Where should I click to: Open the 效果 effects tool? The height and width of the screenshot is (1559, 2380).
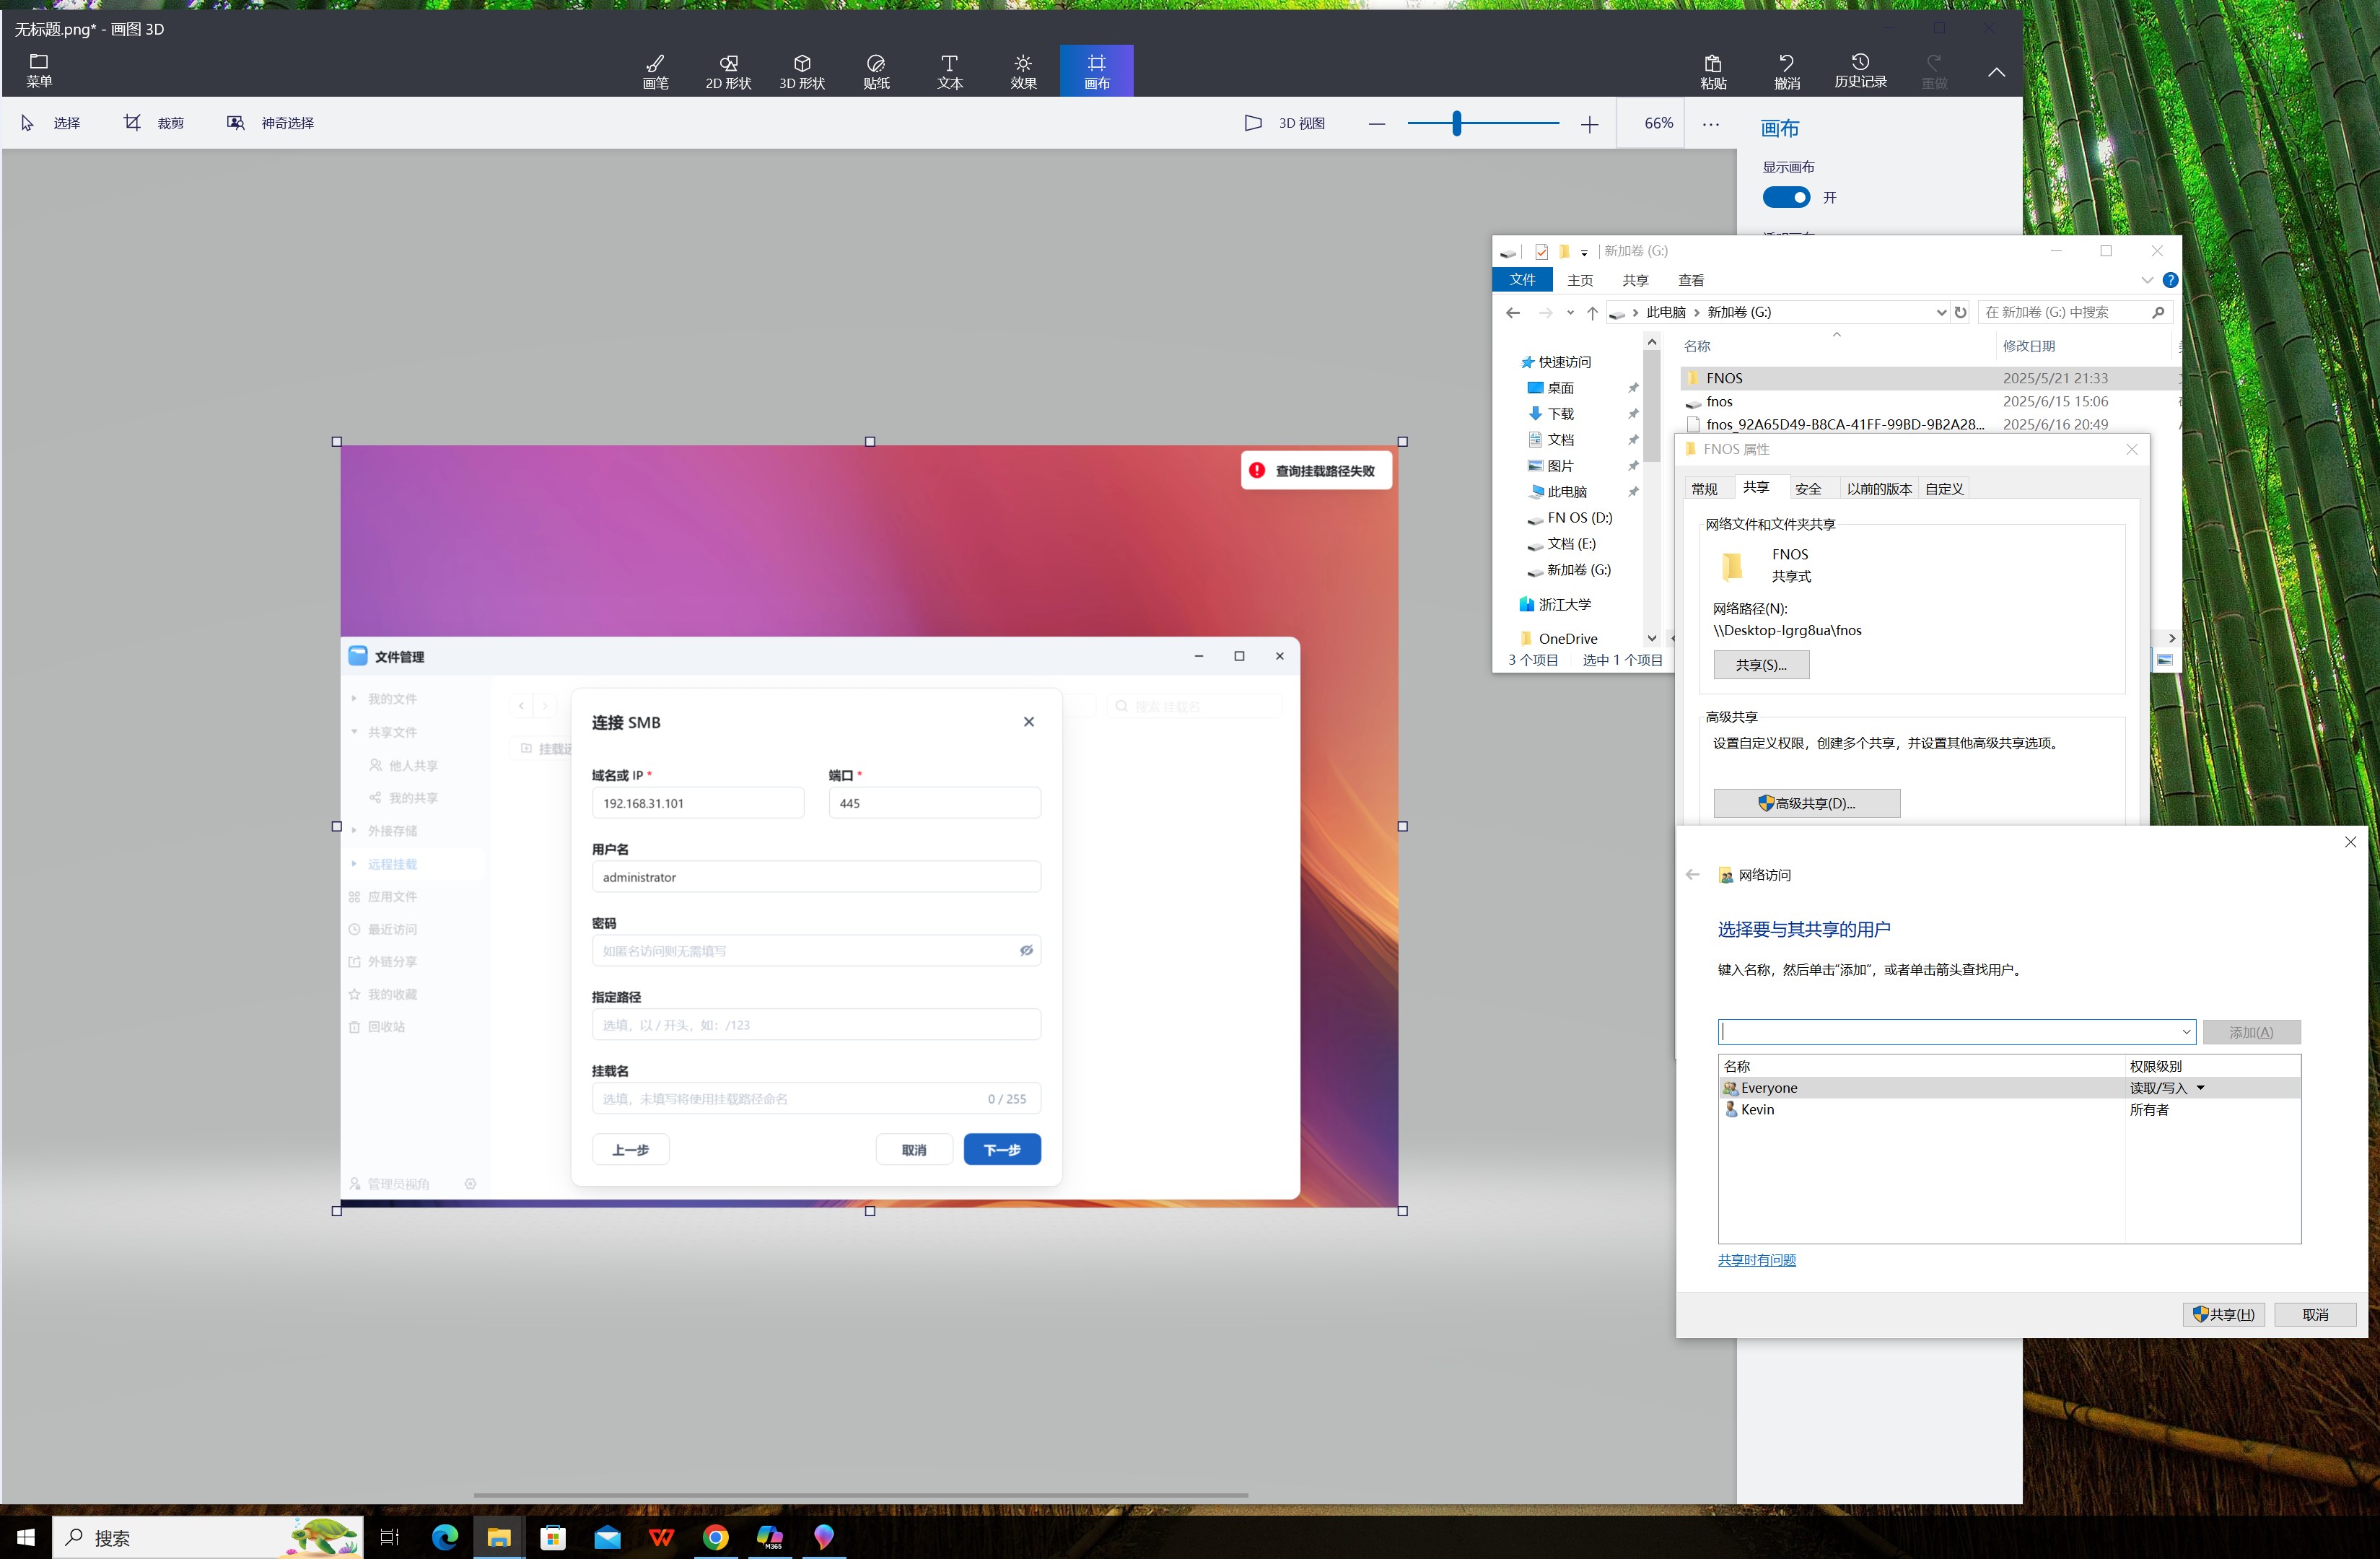(1023, 71)
